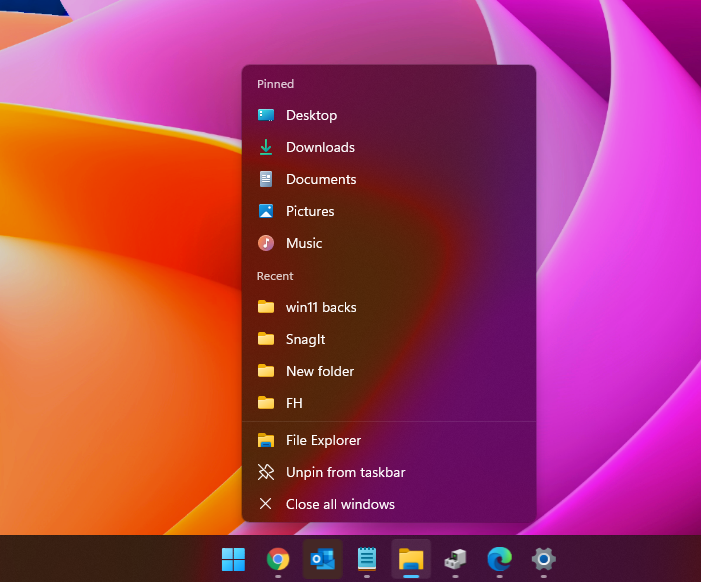Image resolution: width=701 pixels, height=582 pixels.
Task: Click the device icon beside Edge
Action: tap(455, 559)
